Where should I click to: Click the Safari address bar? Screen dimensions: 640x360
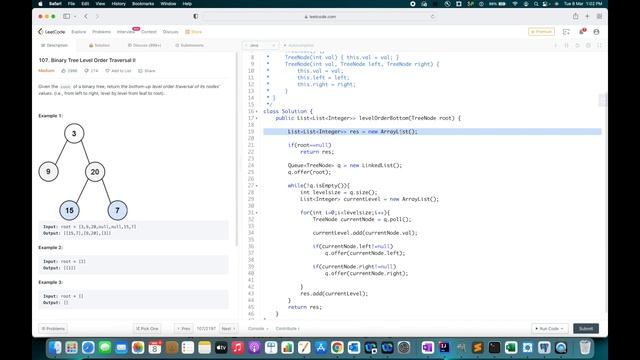pyautogui.click(x=320, y=17)
